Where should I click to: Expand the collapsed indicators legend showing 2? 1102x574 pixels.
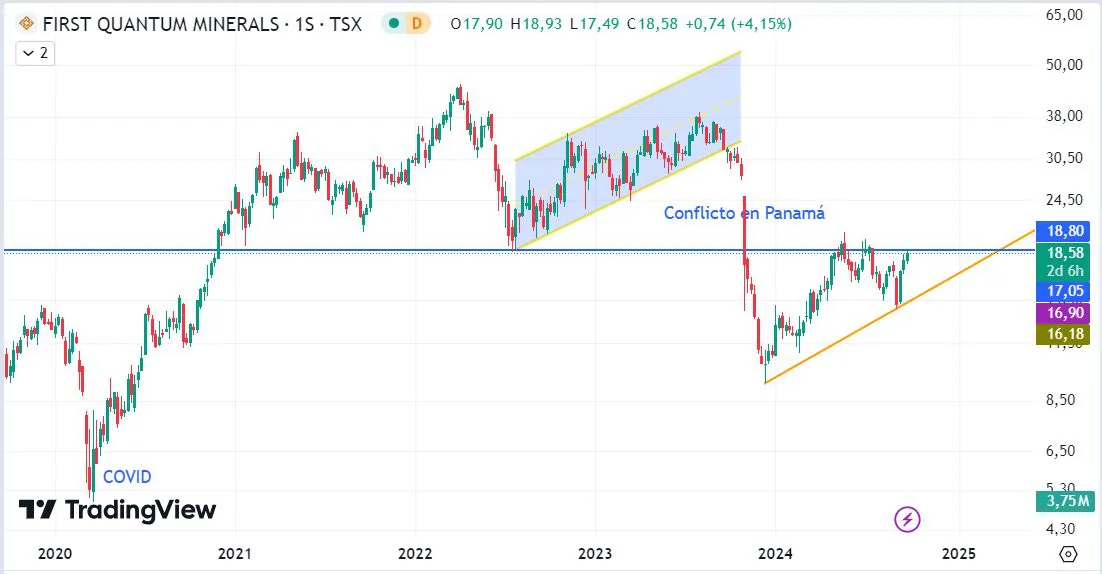click(x=34, y=53)
